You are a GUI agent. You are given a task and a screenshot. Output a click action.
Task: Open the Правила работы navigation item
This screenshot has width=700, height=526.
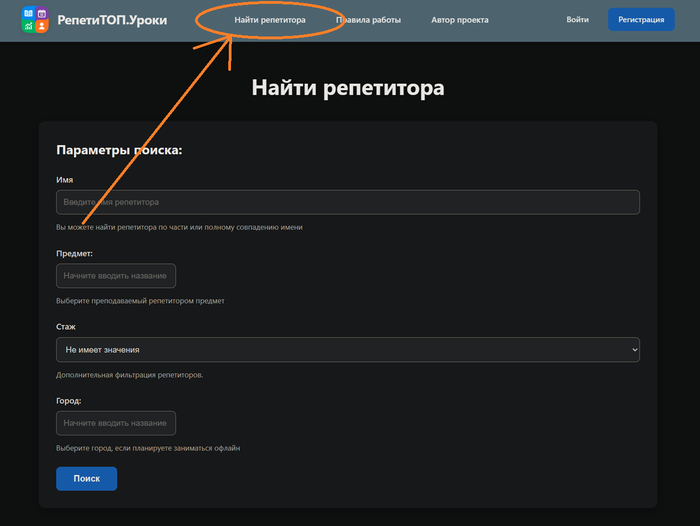coord(369,20)
